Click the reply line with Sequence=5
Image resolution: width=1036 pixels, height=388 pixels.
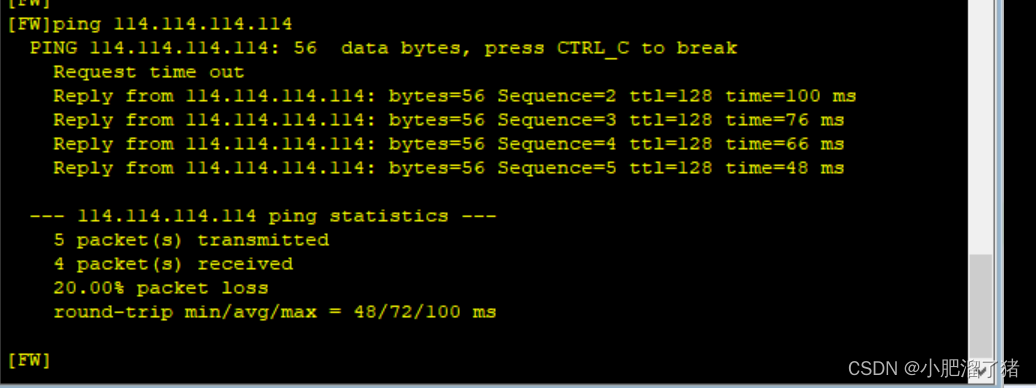point(449,168)
